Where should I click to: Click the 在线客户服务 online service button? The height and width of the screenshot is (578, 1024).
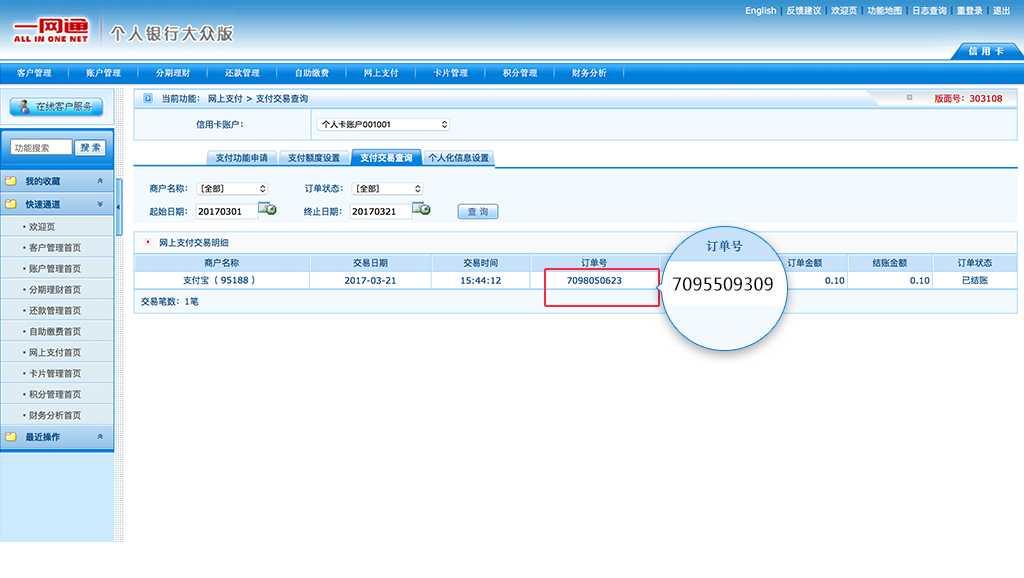pyautogui.click(x=57, y=107)
